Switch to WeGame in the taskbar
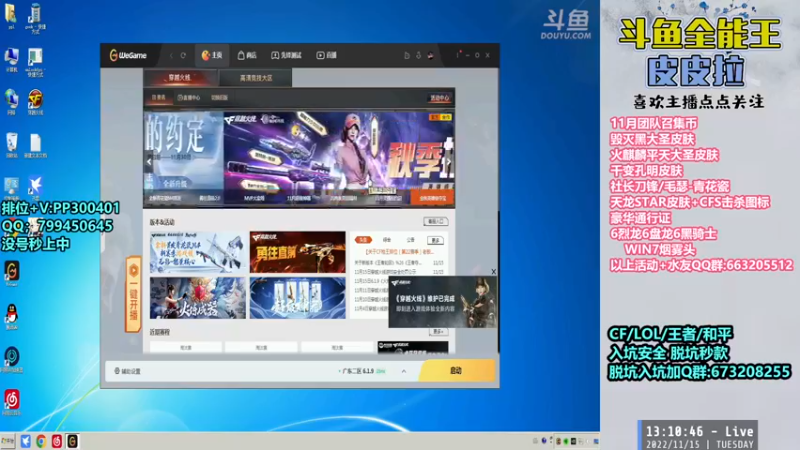The image size is (800, 450). pos(72,441)
